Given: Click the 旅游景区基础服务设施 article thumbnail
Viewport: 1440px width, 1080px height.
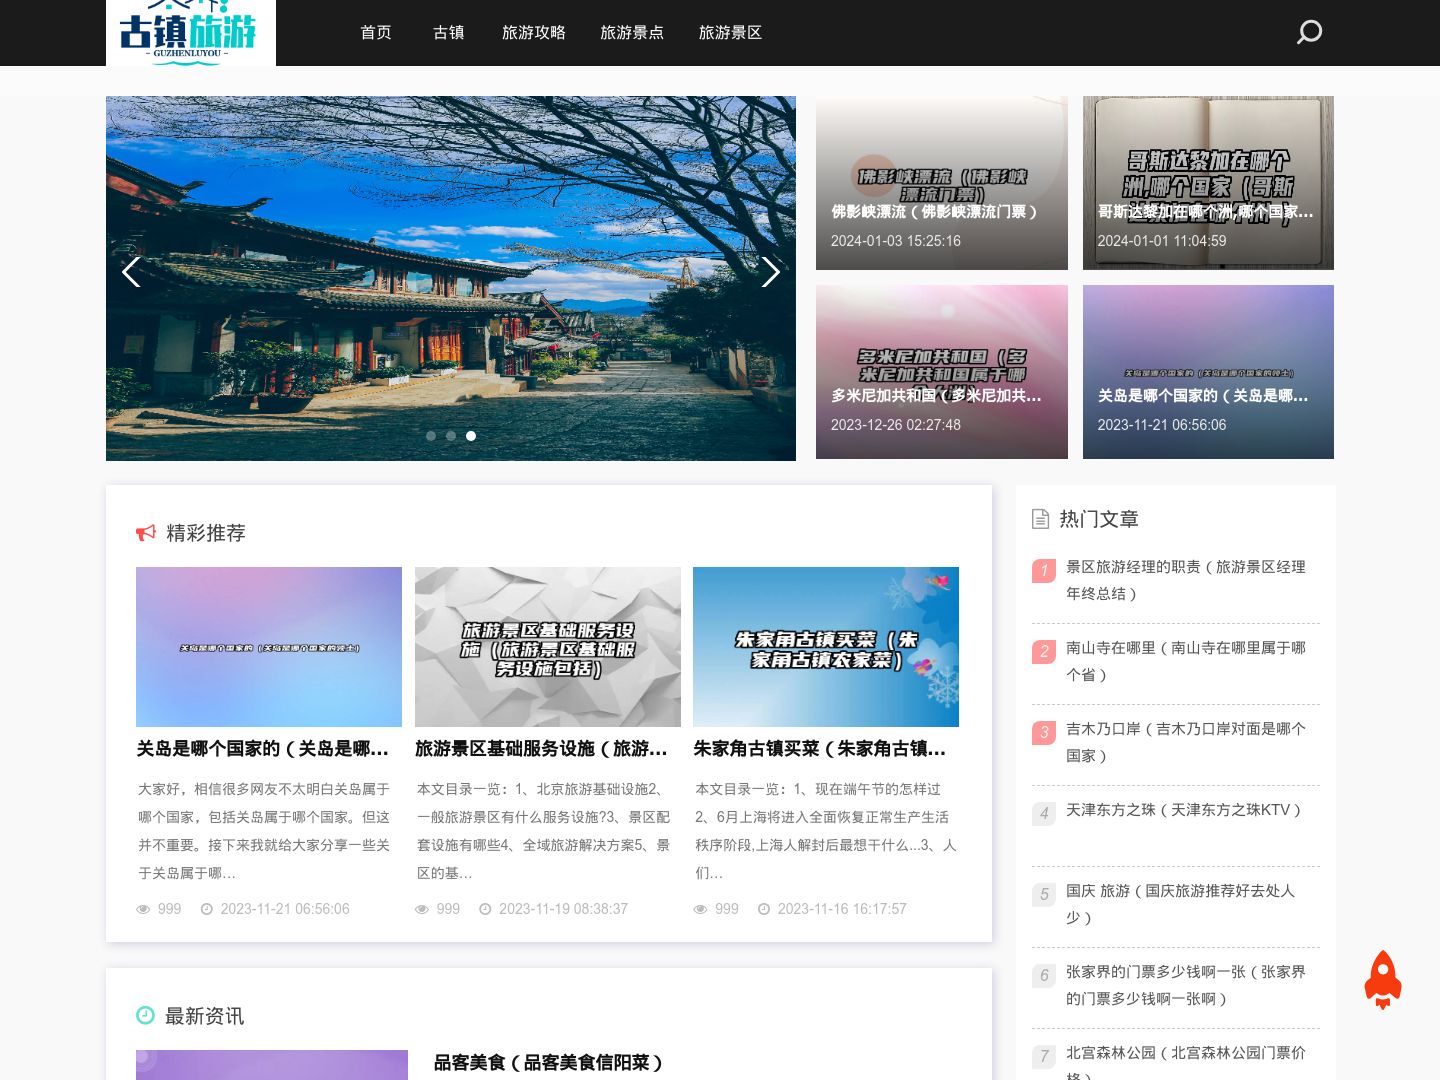Looking at the screenshot, I should [x=548, y=647].
